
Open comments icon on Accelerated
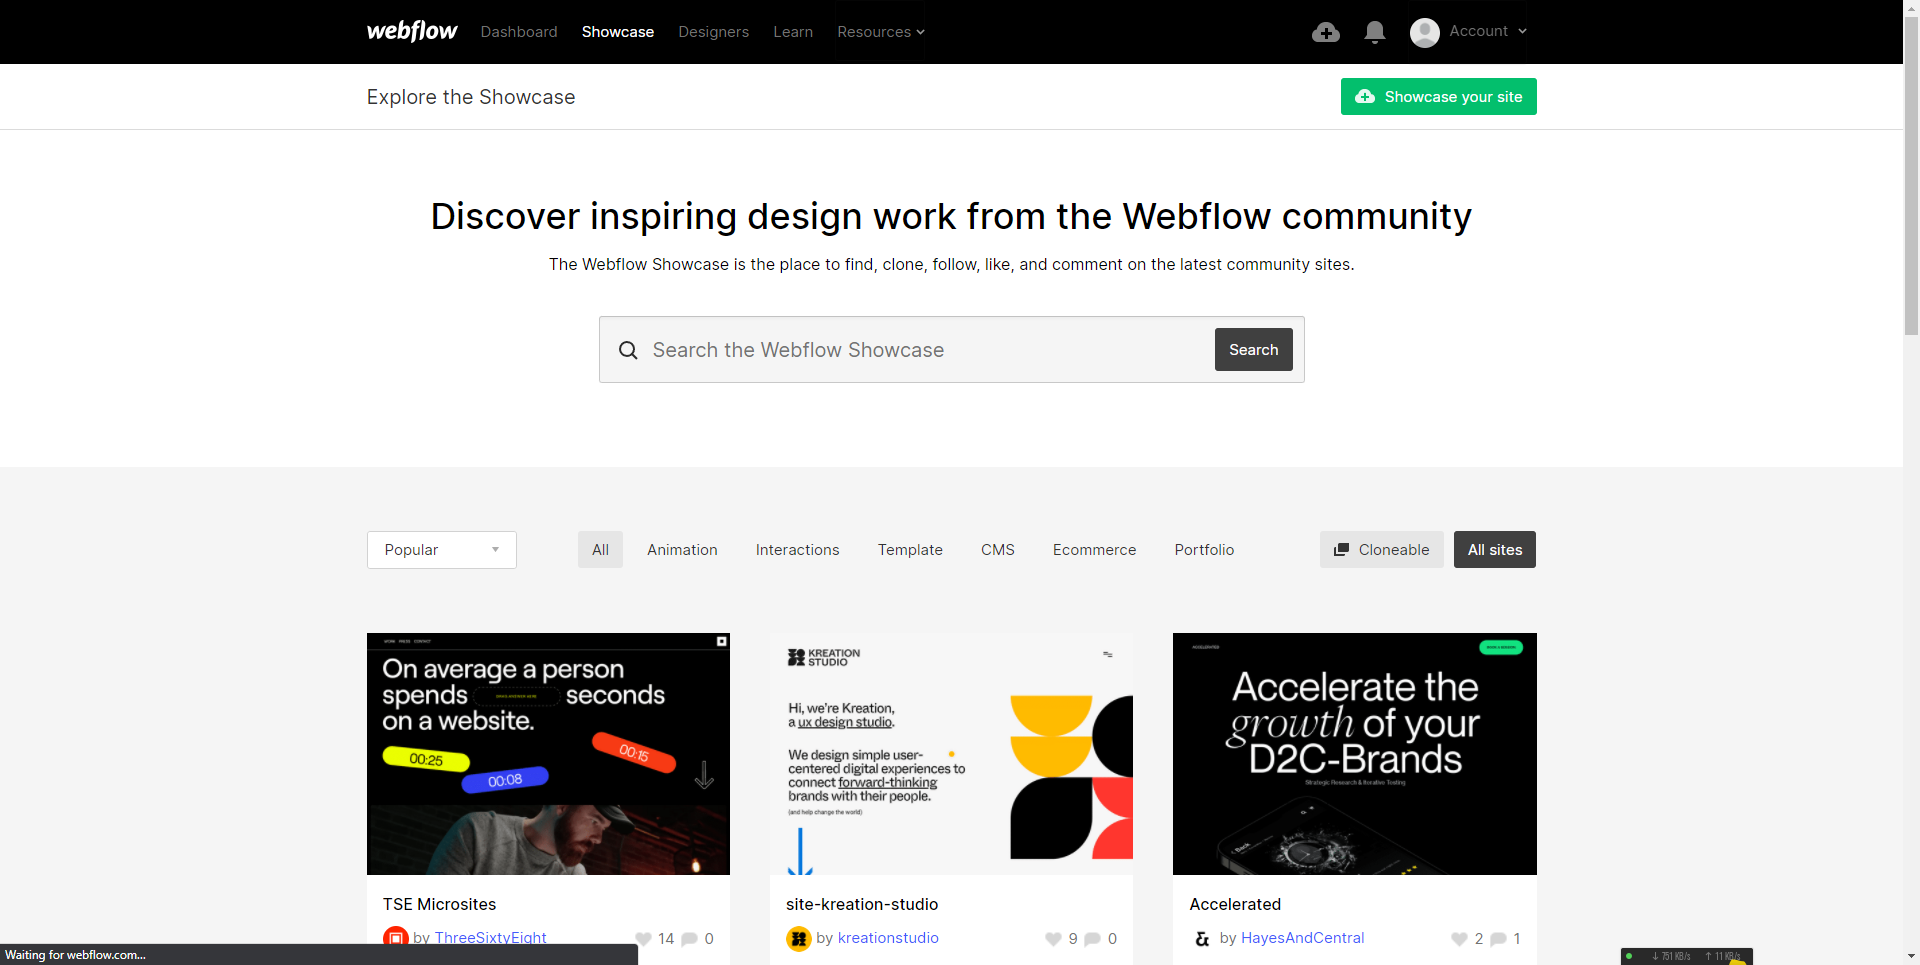click(x=1498, y=939)
